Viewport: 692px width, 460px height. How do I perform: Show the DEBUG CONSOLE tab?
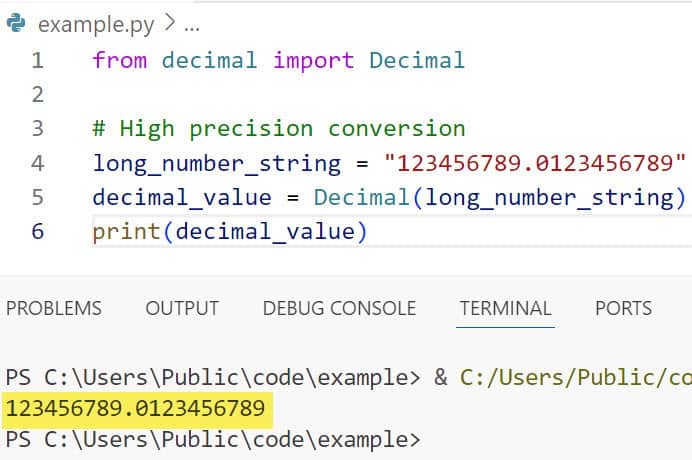click(x=339, y=308)
